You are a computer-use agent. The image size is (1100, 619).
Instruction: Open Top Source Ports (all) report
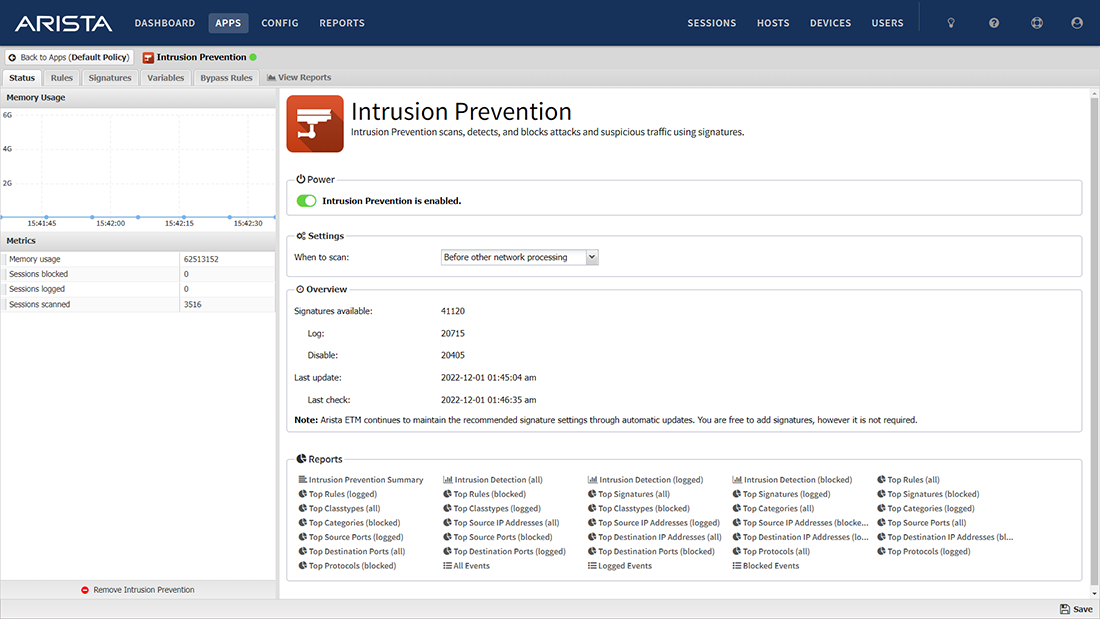click(921, 523)
